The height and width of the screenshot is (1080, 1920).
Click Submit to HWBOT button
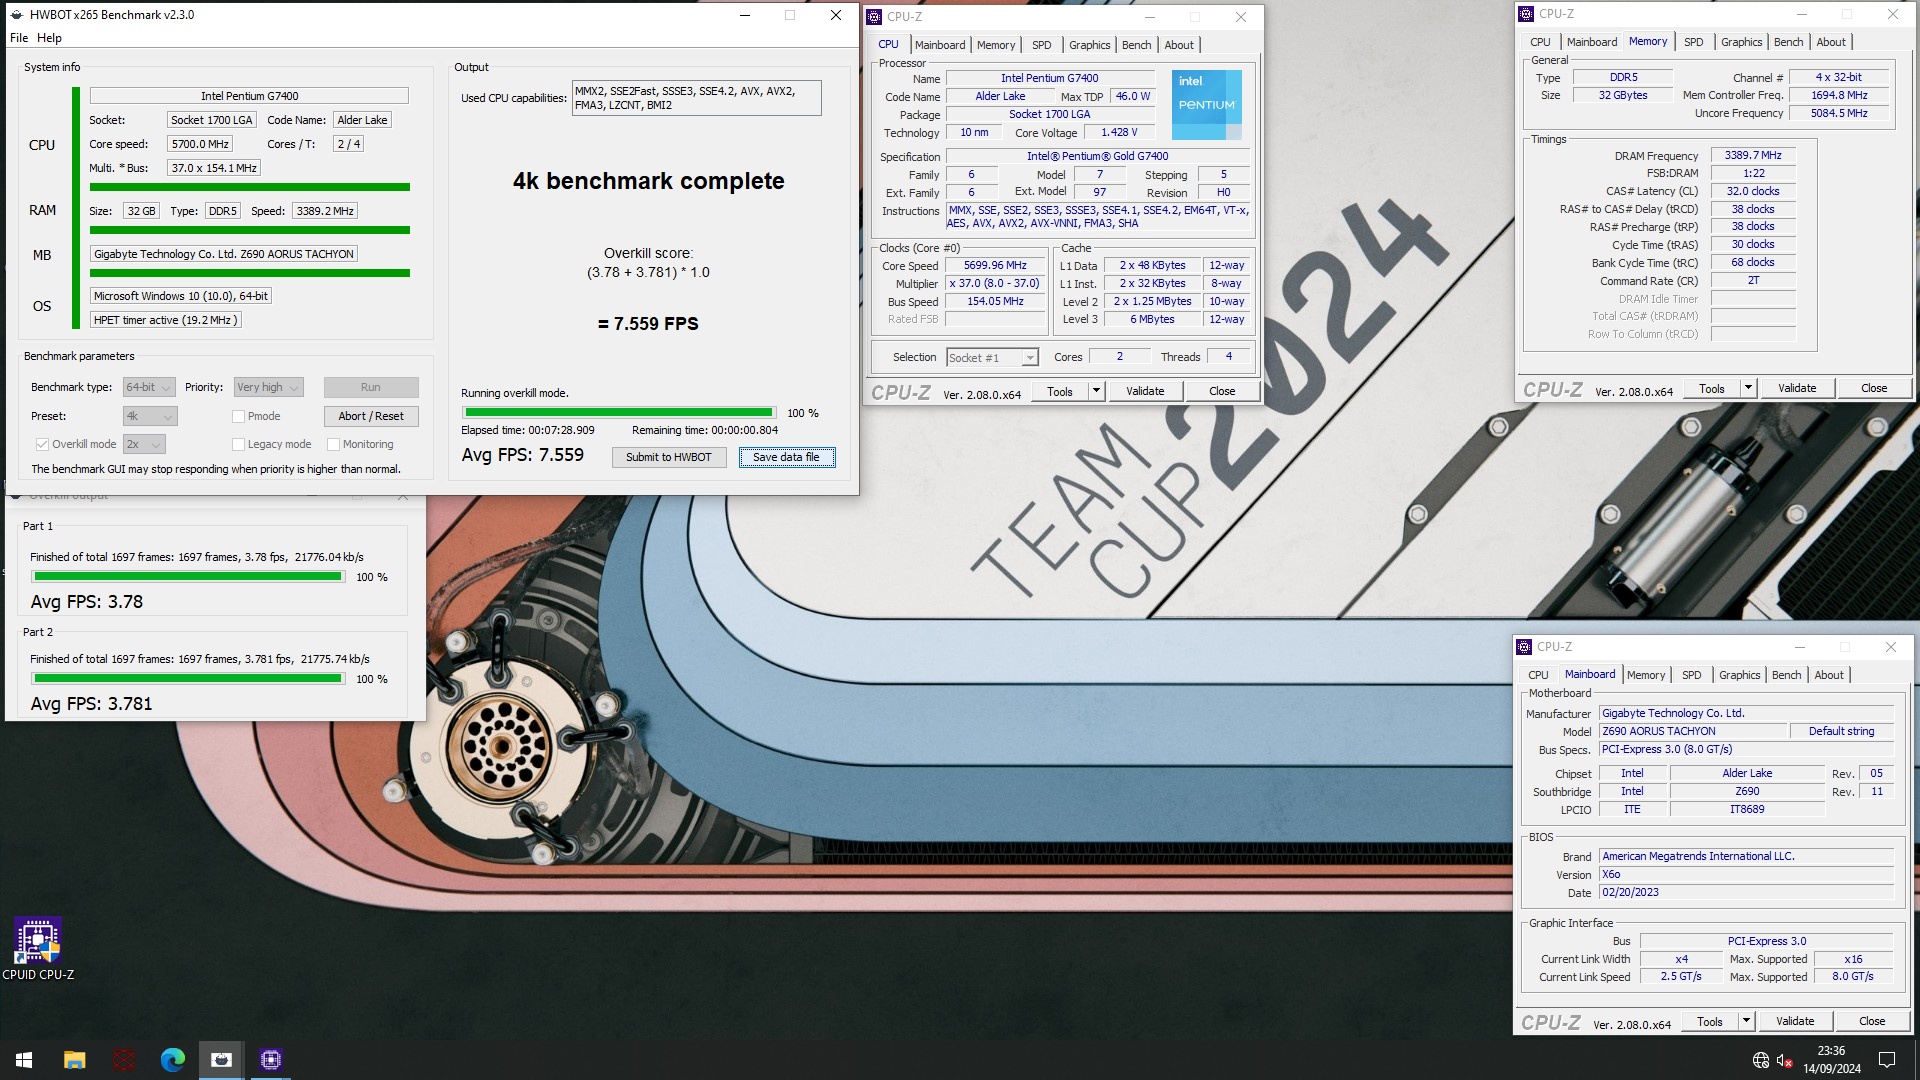pos(669,457)
